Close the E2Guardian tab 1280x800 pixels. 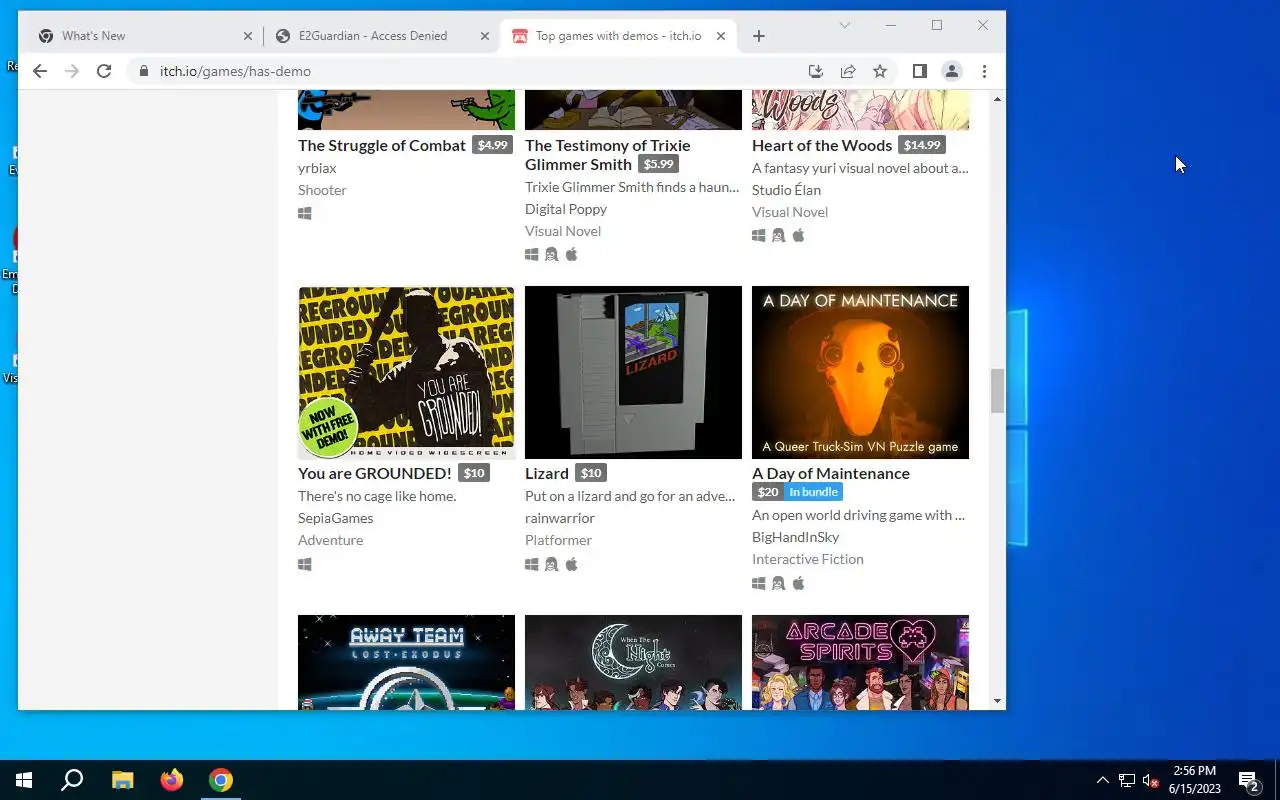(485, 36)
